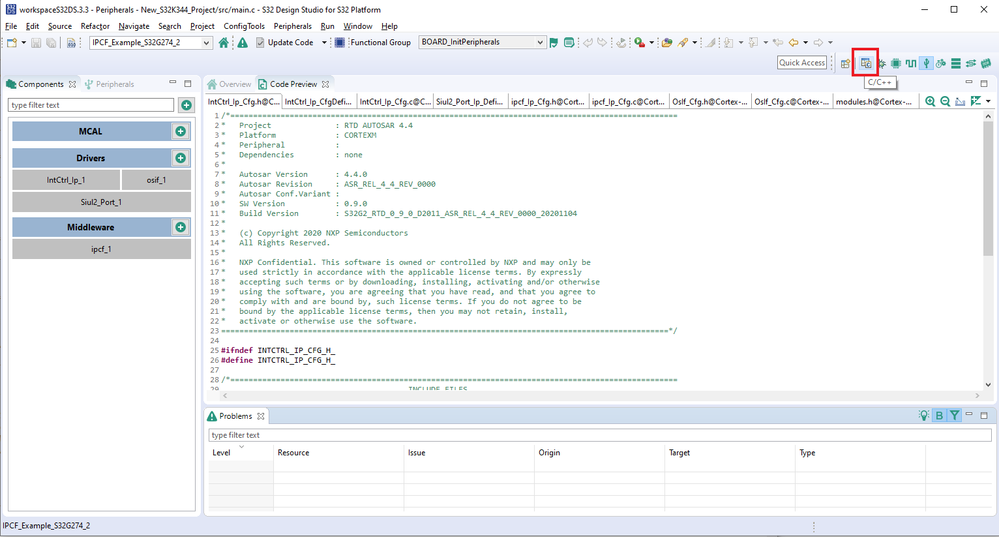999x537 pixels.
Task: Toggle the filter funnel in Problems view
Action: click(954, 415)
